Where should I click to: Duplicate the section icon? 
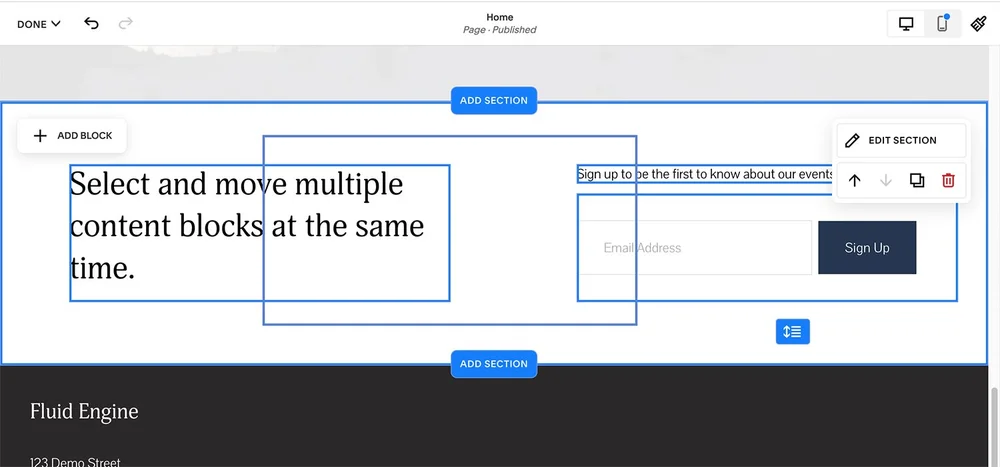click(916, 181)
